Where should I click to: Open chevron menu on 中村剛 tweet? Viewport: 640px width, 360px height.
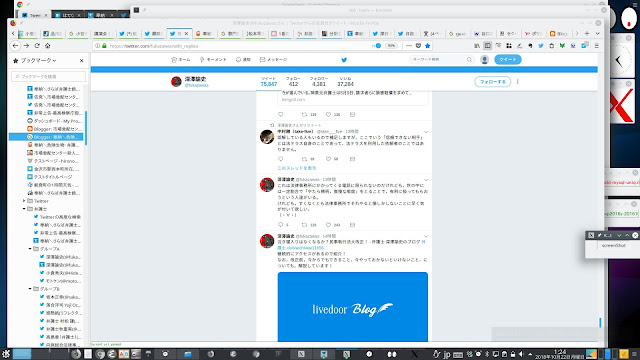pyautogui.click(x=426, y=132)
